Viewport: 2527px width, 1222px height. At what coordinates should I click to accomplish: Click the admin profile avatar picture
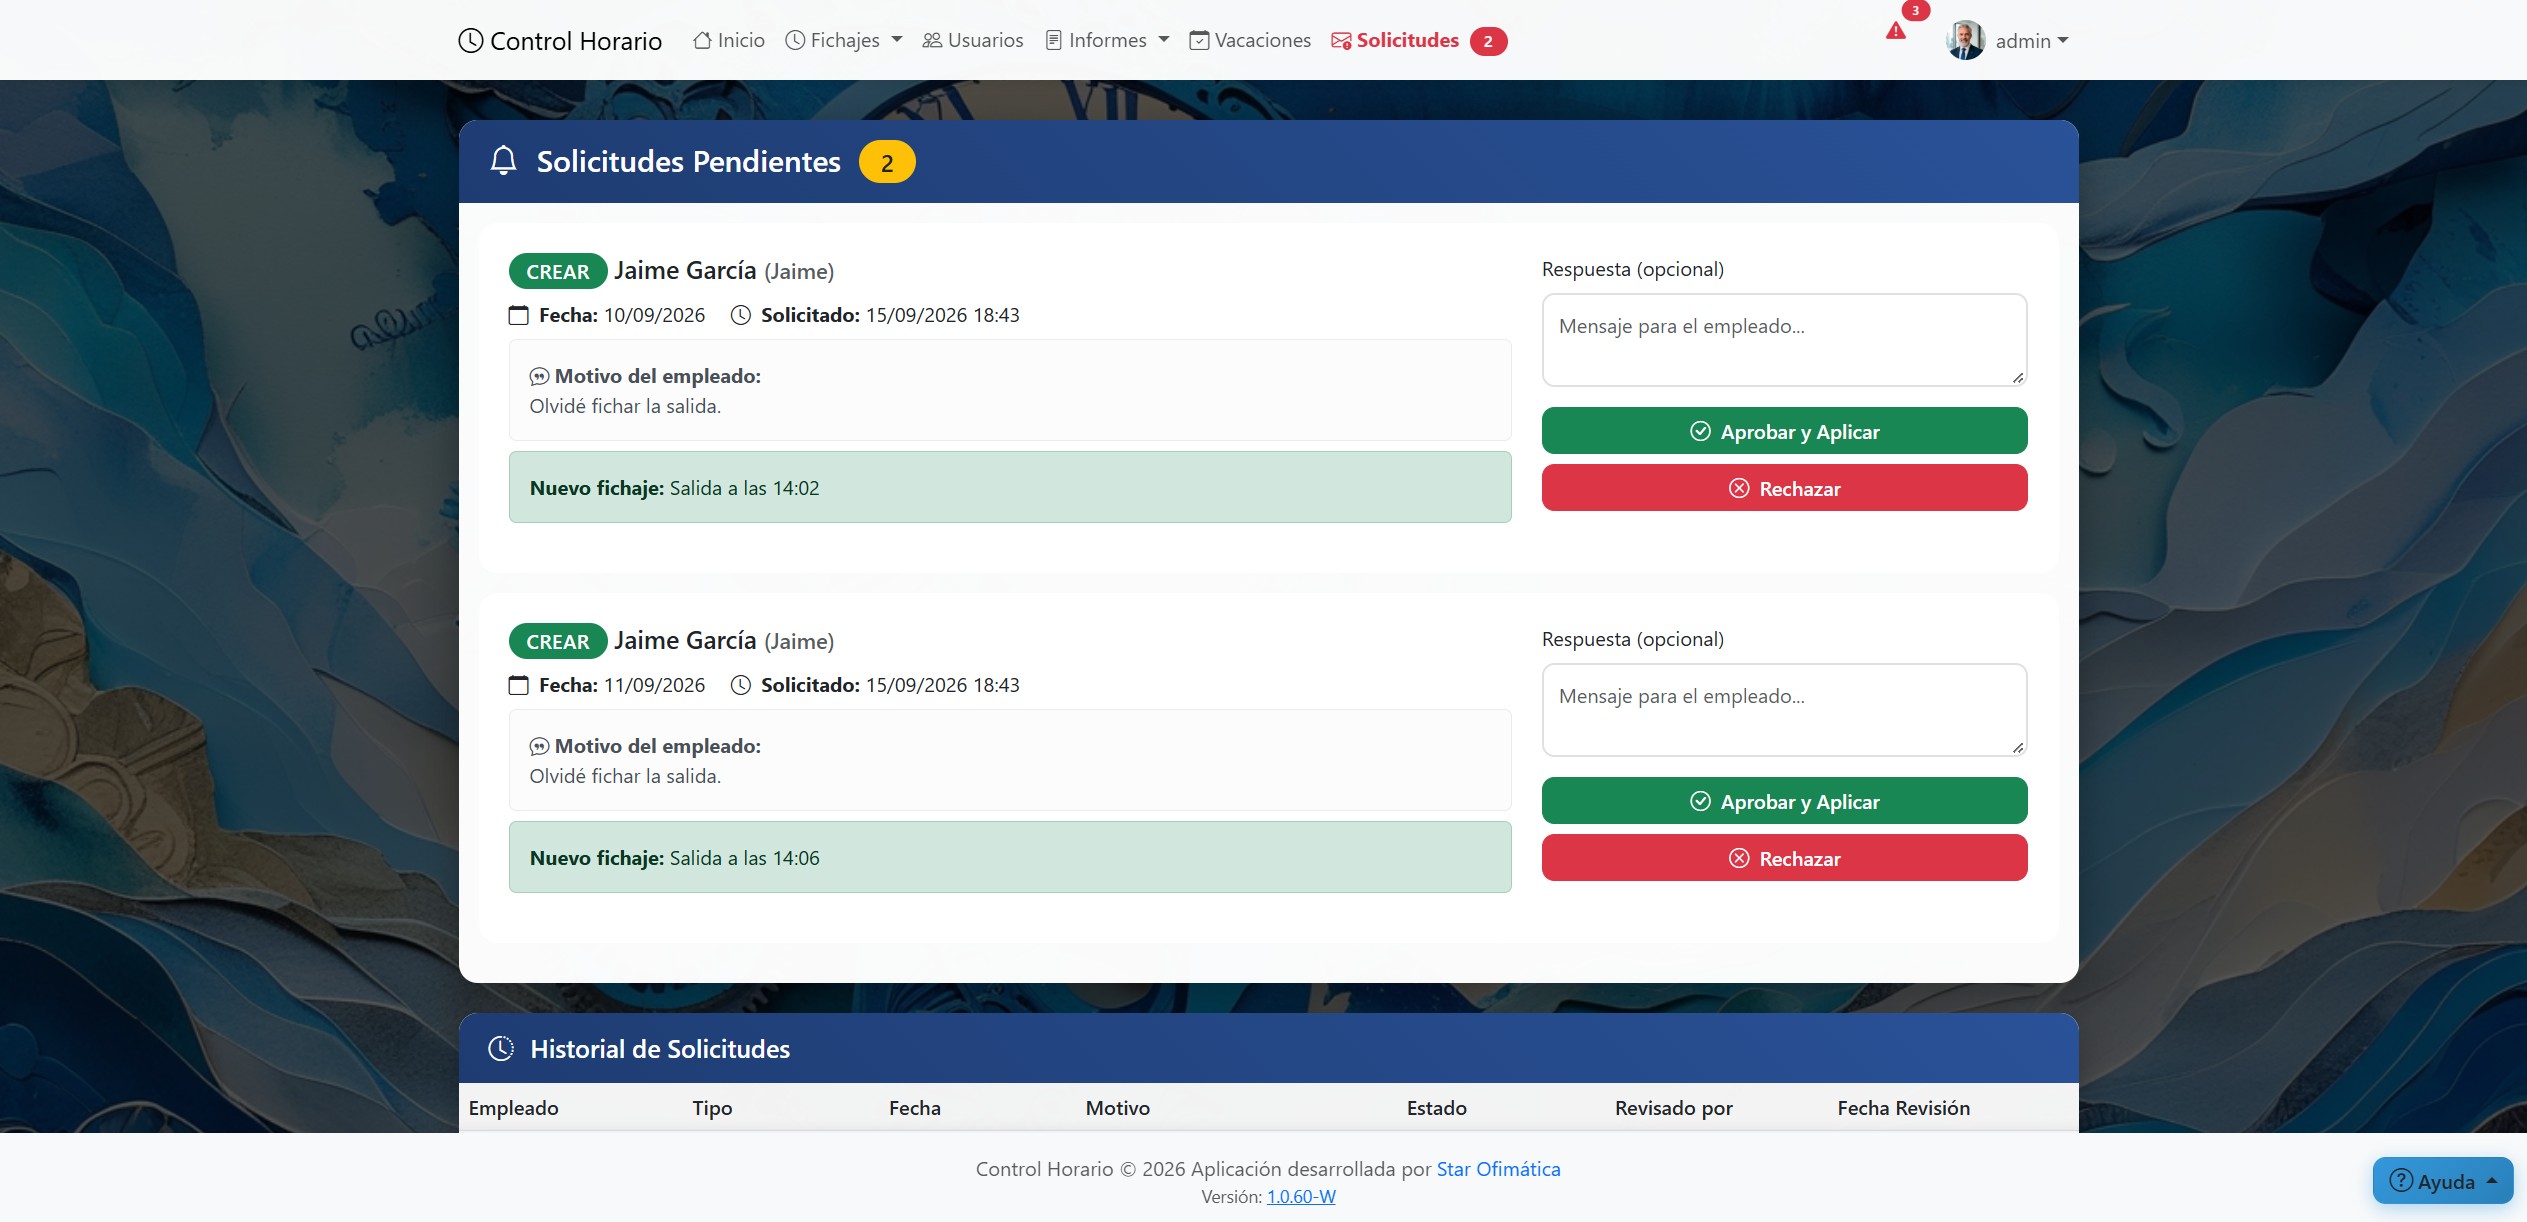(1965, 40)
